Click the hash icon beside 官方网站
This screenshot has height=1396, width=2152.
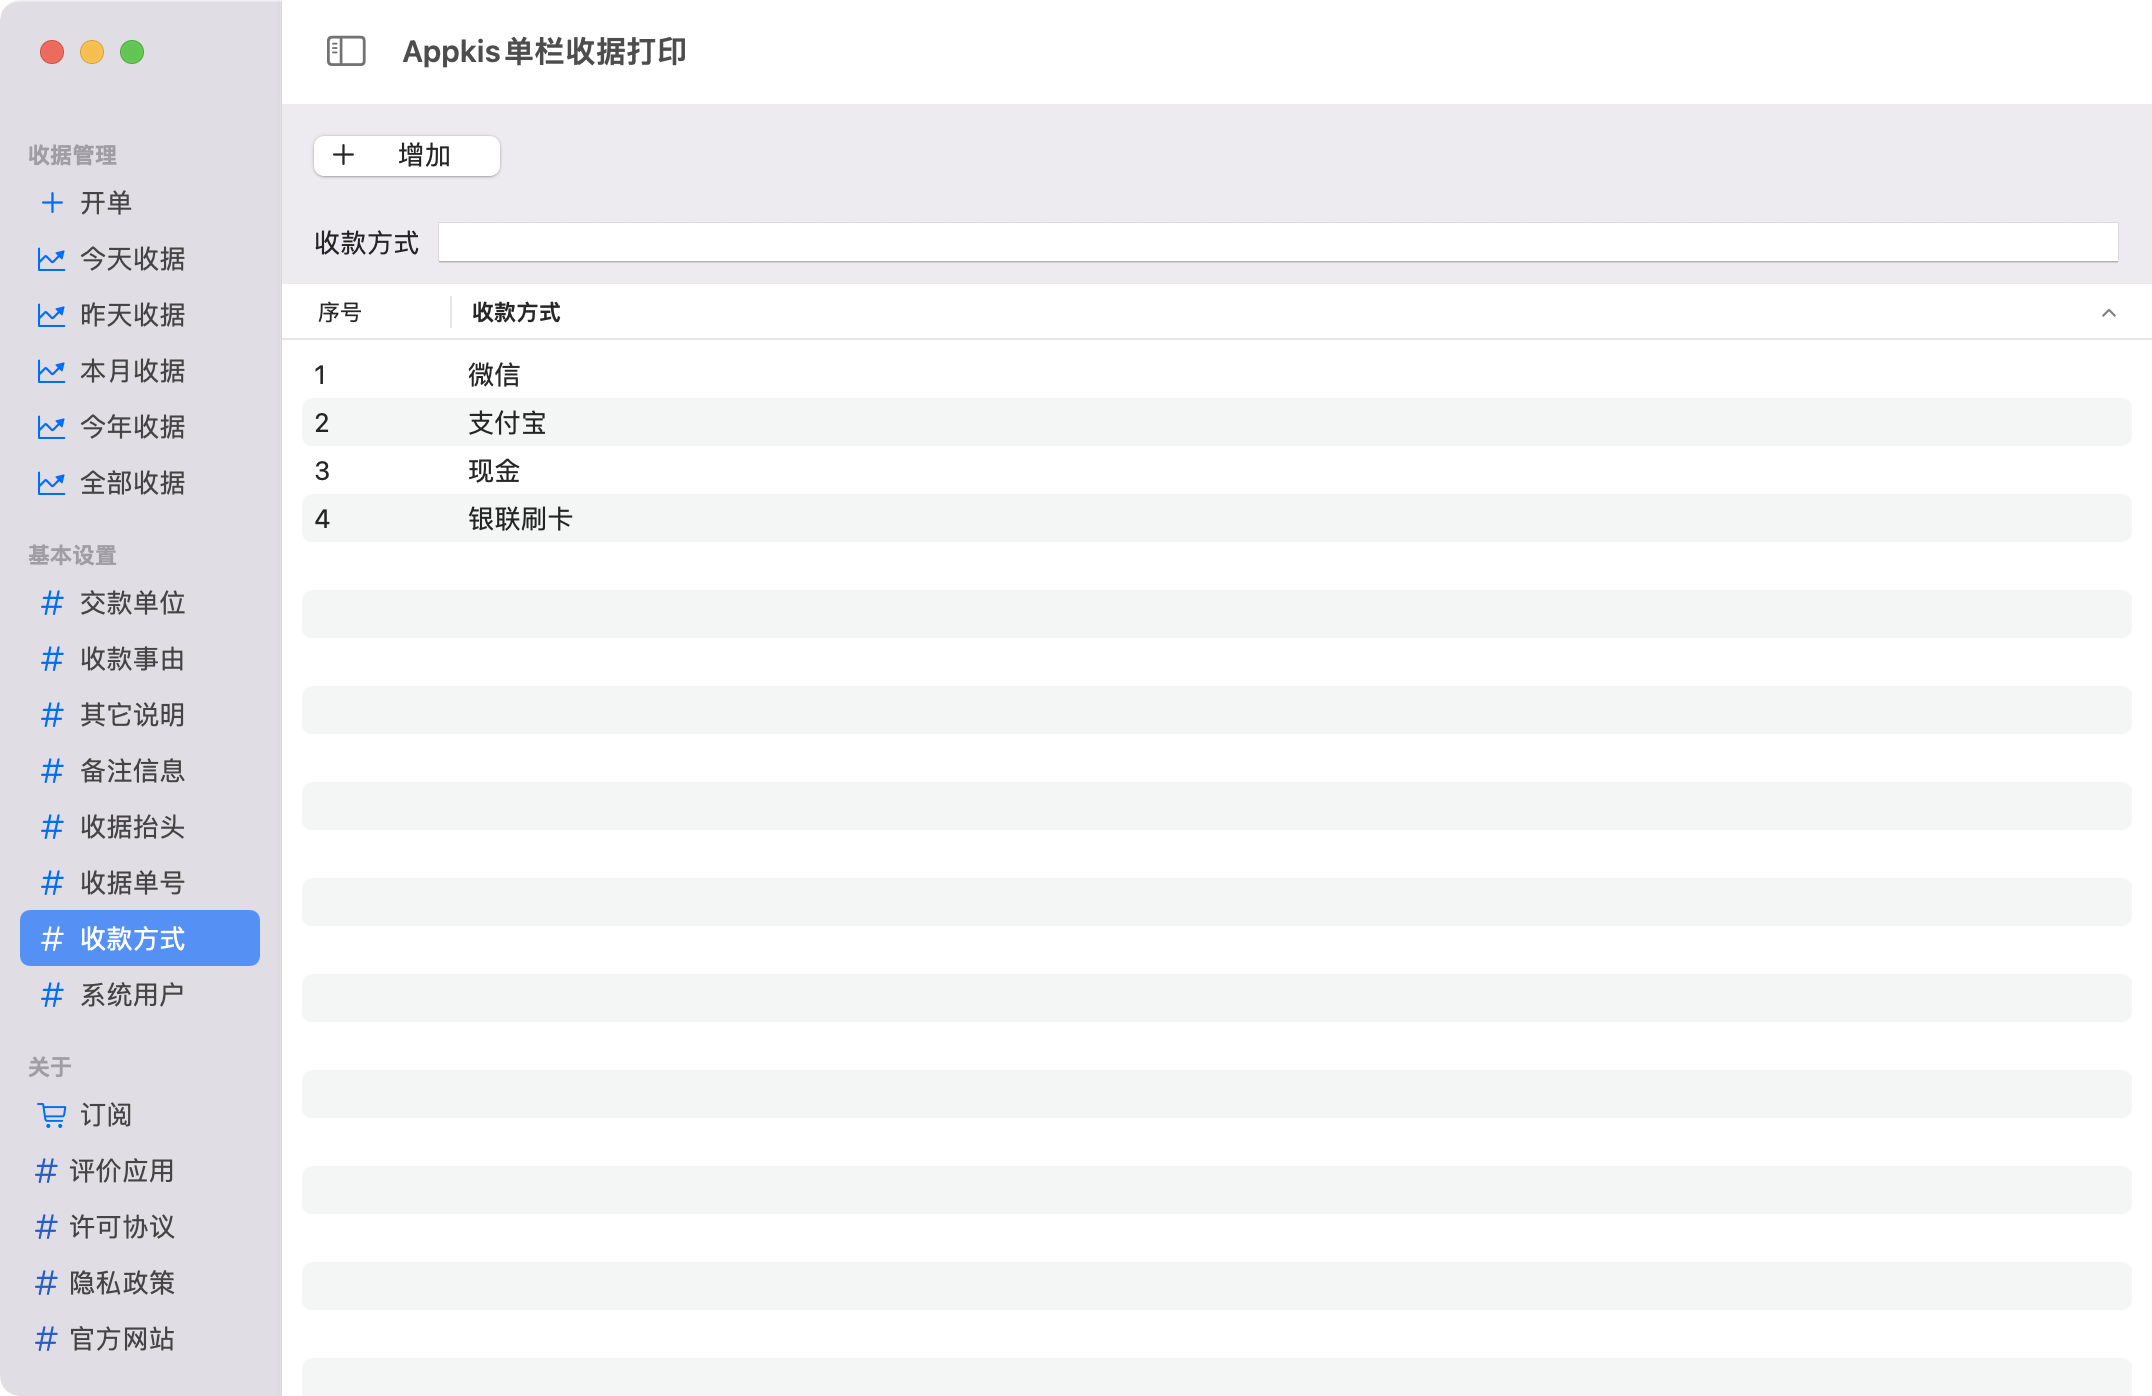tap(46, 1339)
